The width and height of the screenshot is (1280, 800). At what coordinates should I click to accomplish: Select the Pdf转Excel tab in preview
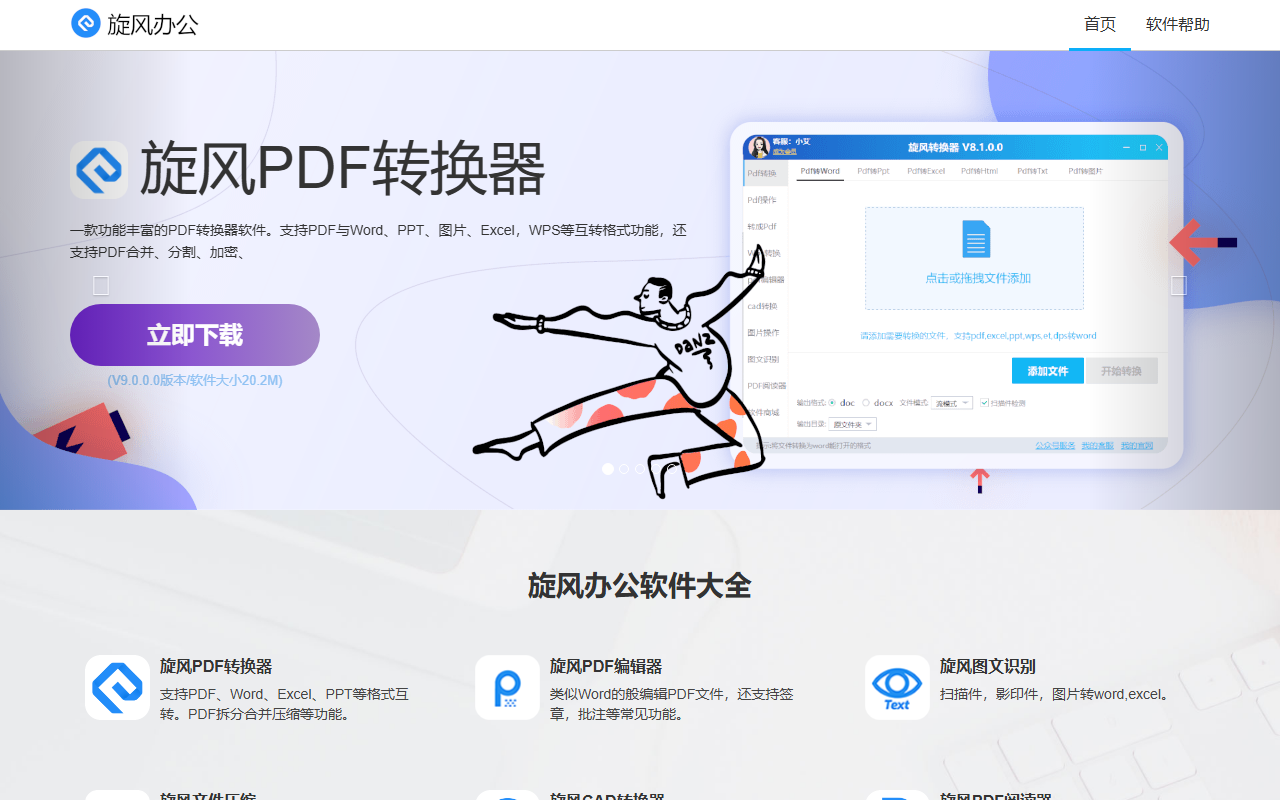pyautogui.click(x=926, y=171)
